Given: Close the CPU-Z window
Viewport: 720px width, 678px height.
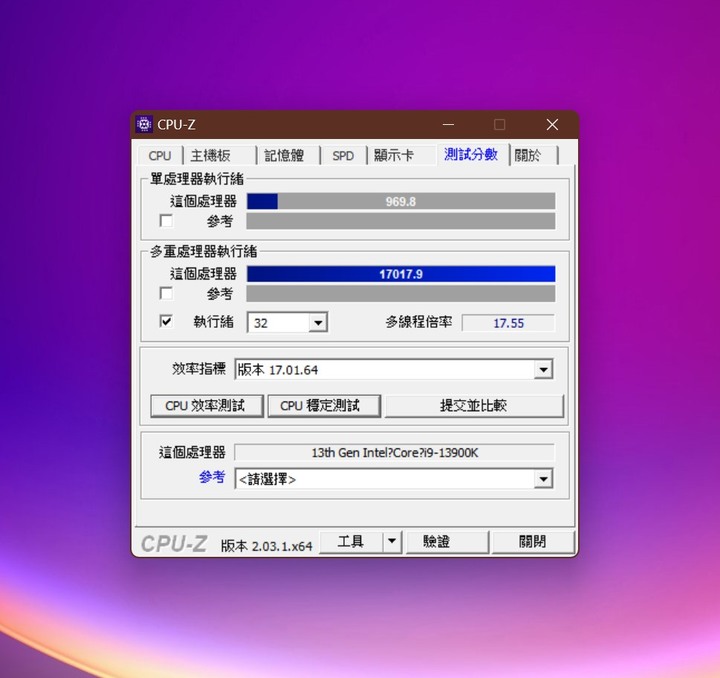Looking at the screenshot, I should [552, 124].
